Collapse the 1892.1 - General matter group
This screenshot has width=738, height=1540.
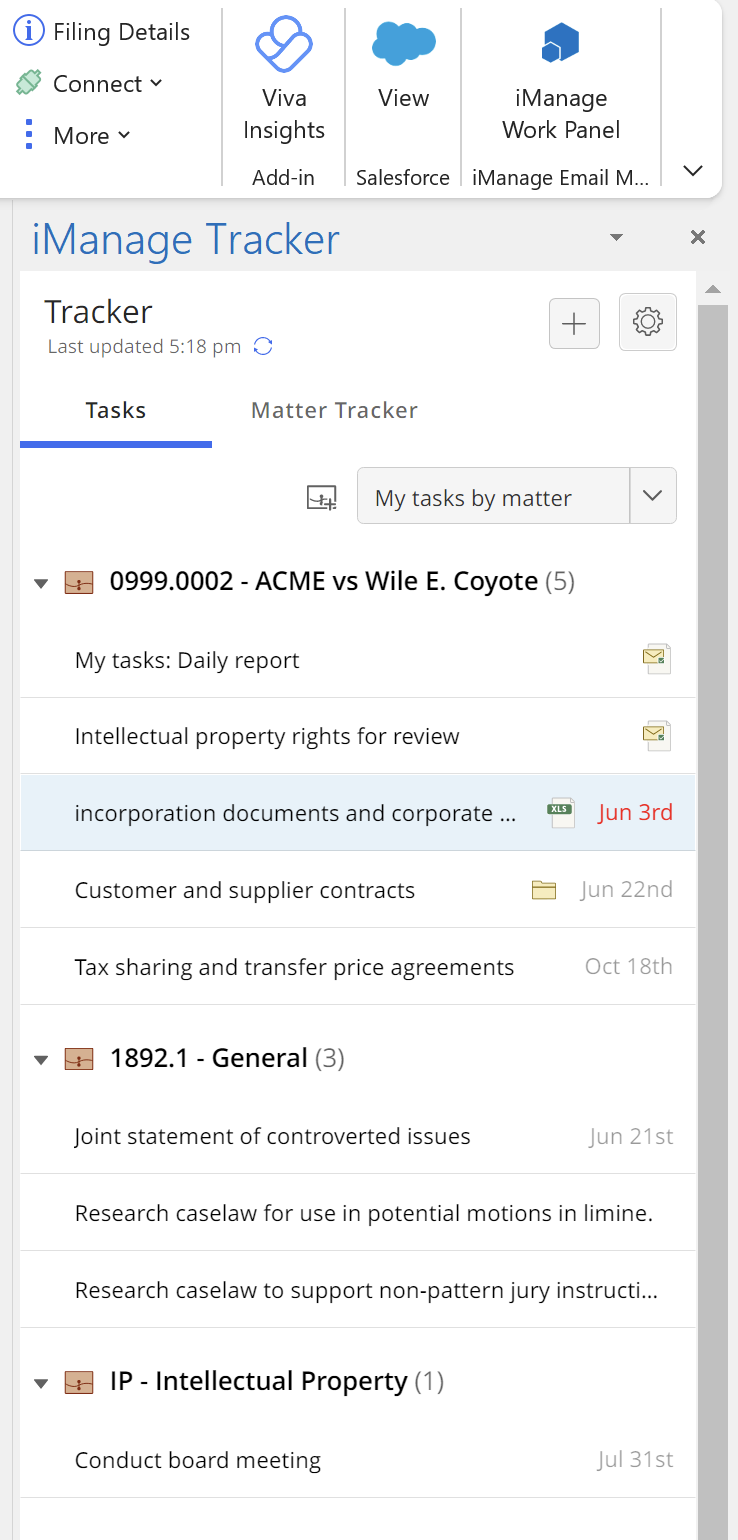[41, 1060]
